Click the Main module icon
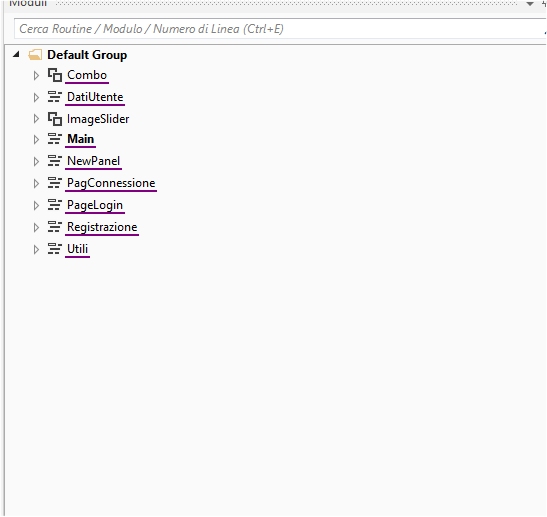Viewport: 547px width, 517px height. [x=55, y=139]
